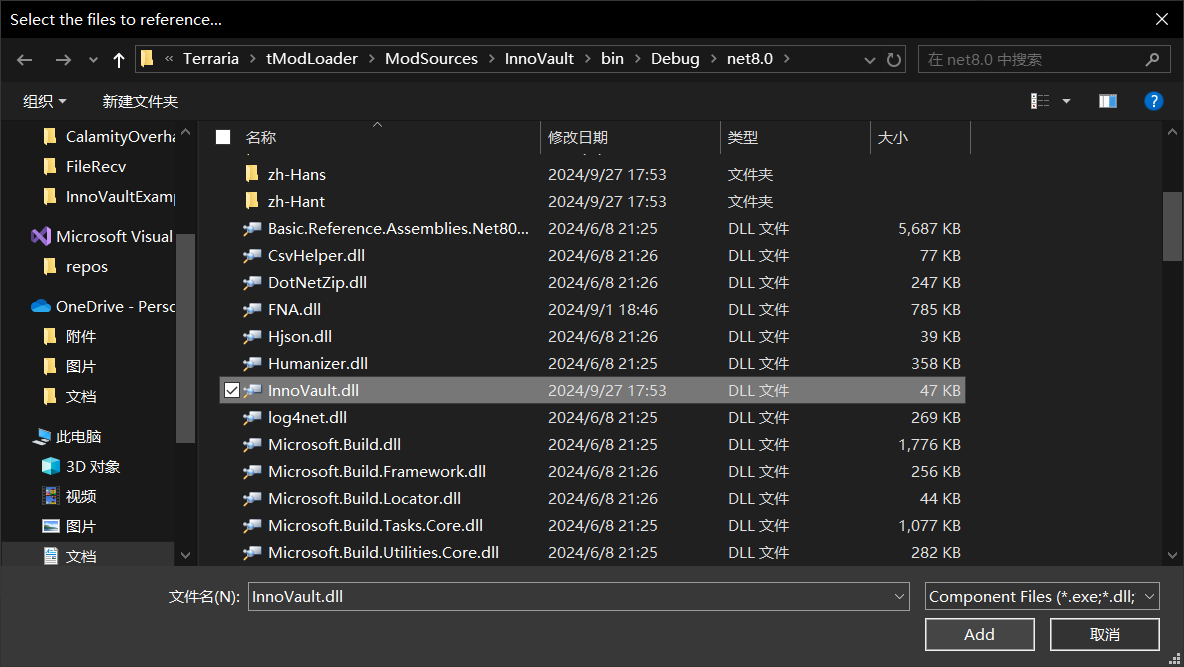1184x667 pixels.
Task: Tick the select-all checkbox in header
Action: pos(223,137)
